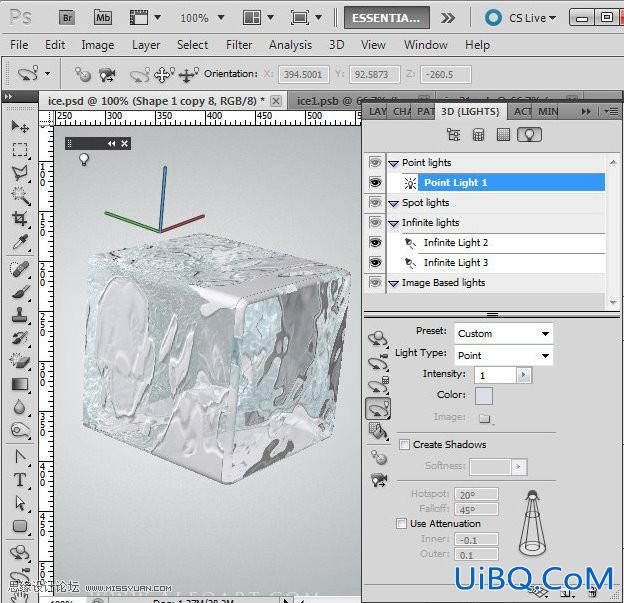Open the Preset dropdown showing Custom
The image size is (624, 603).
click(503, 334)
